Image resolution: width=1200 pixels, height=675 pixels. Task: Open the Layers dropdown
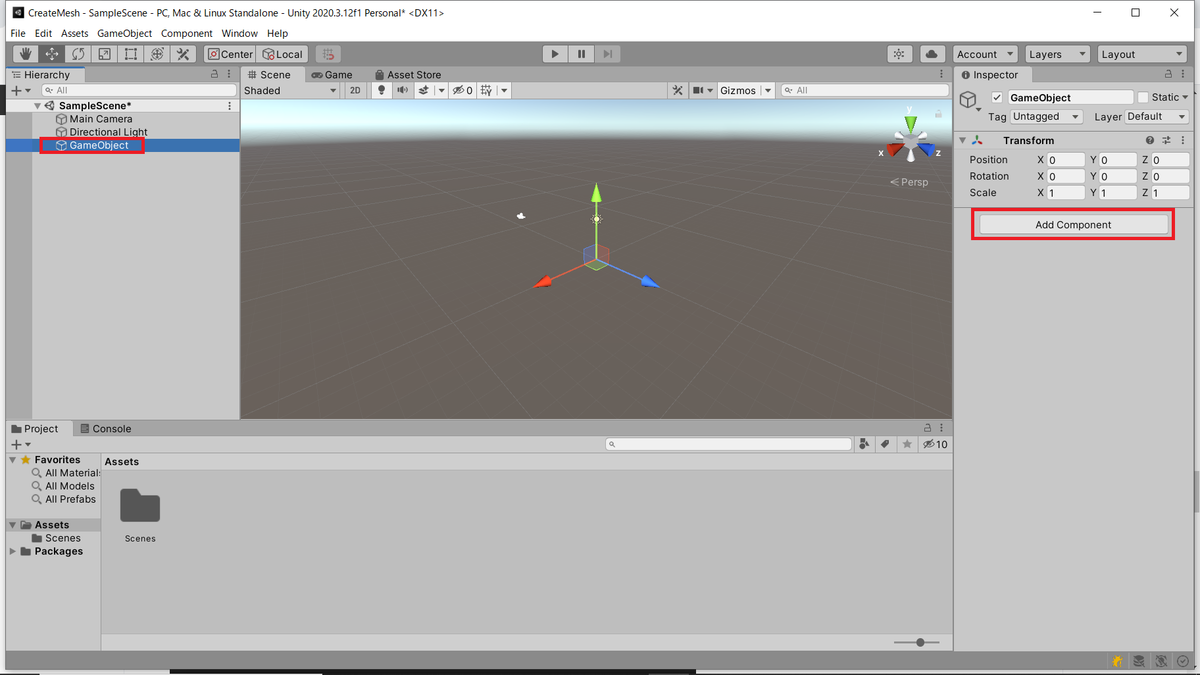1056,54
